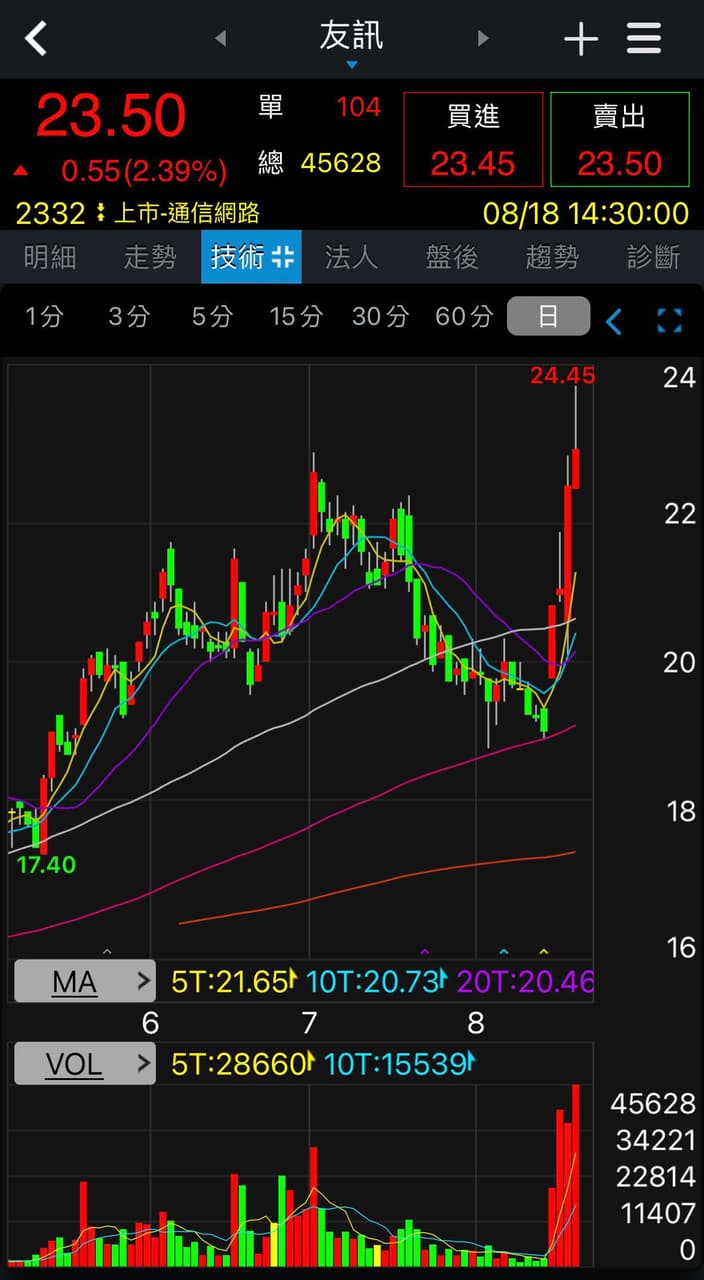Go back using the top-left arrow
Screen dimensions: 704x1280
[37, 39]
